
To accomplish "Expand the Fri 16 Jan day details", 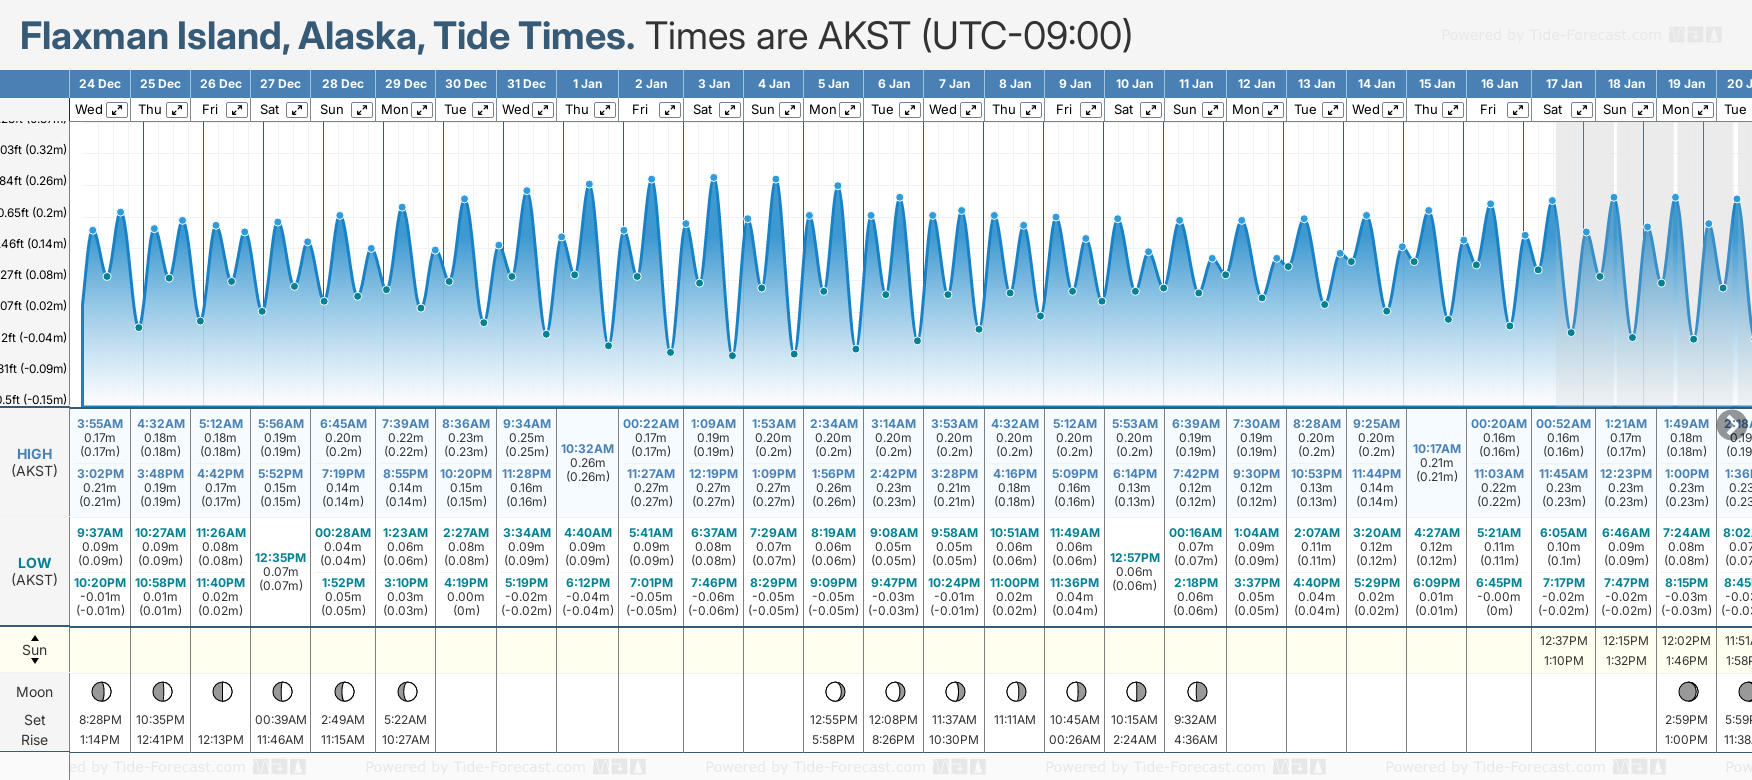I will [x=1517, y=110].
